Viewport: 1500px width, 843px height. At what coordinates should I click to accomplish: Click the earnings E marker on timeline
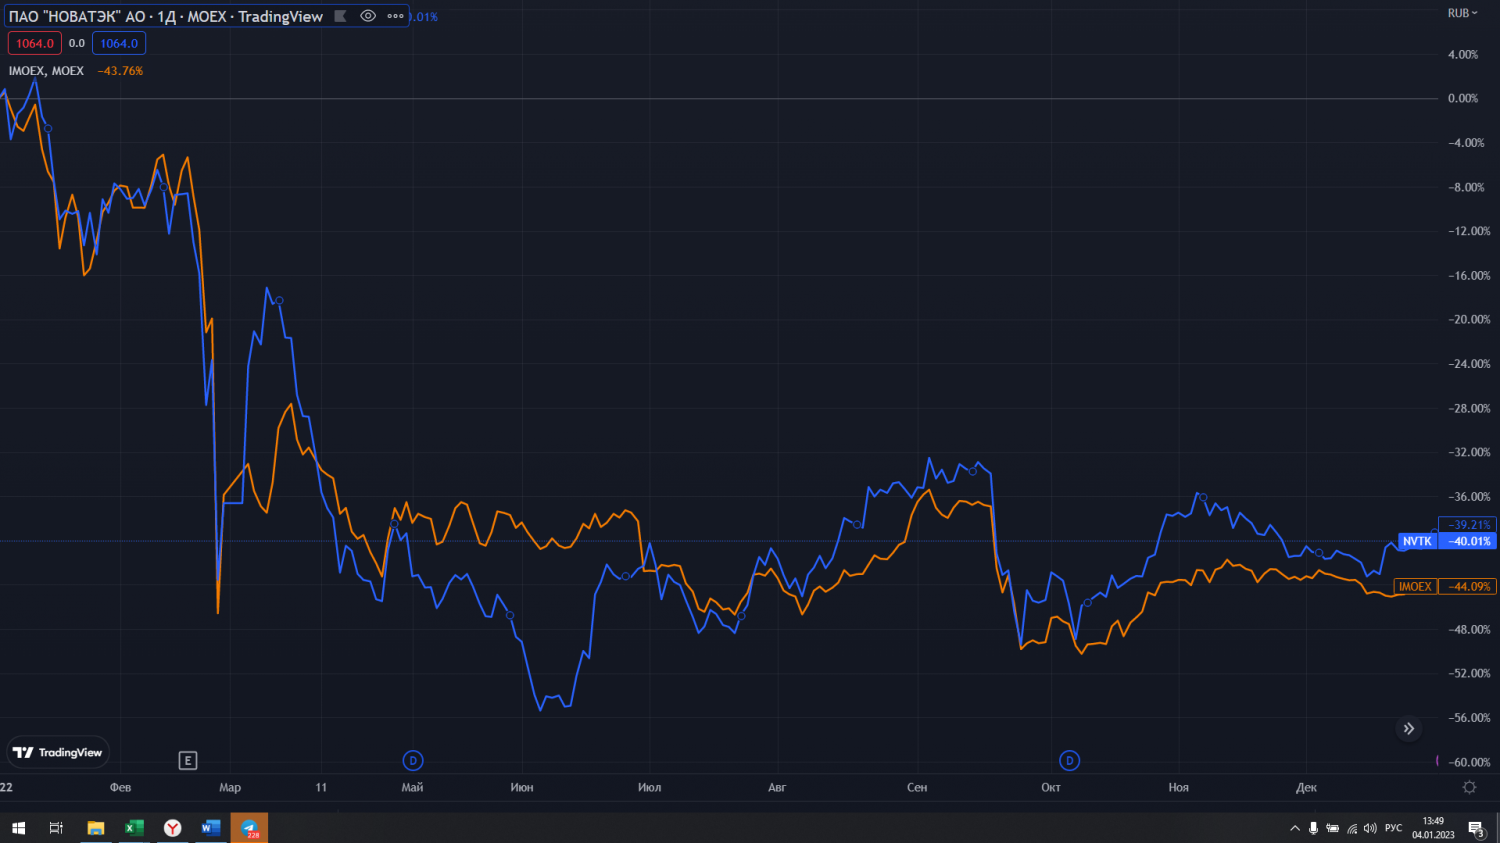[x=187, y=761]
